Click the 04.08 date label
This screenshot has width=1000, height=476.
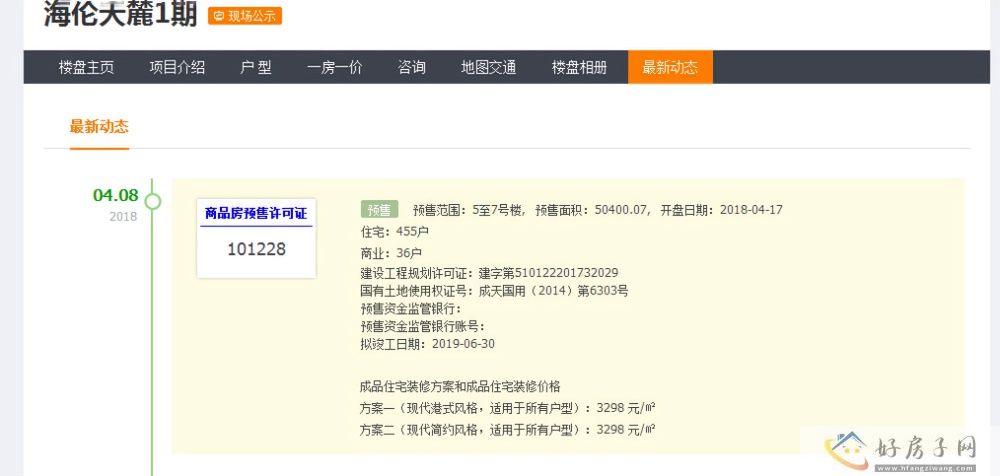pos(115,195)
